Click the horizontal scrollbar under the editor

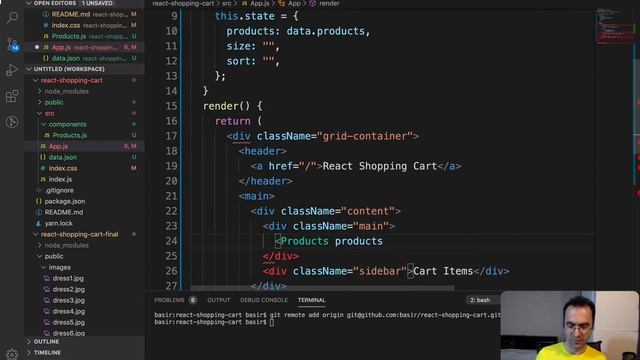point(322,288)
